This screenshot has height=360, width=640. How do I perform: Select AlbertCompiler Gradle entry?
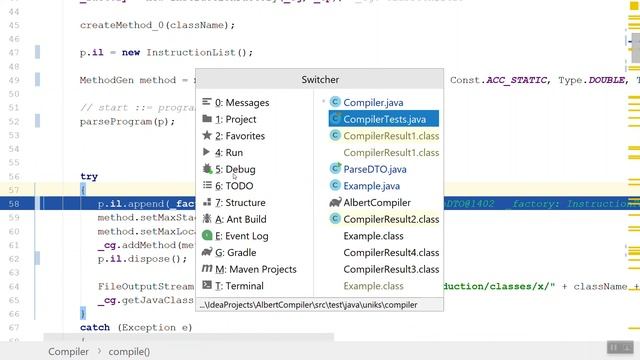point(377,203)
